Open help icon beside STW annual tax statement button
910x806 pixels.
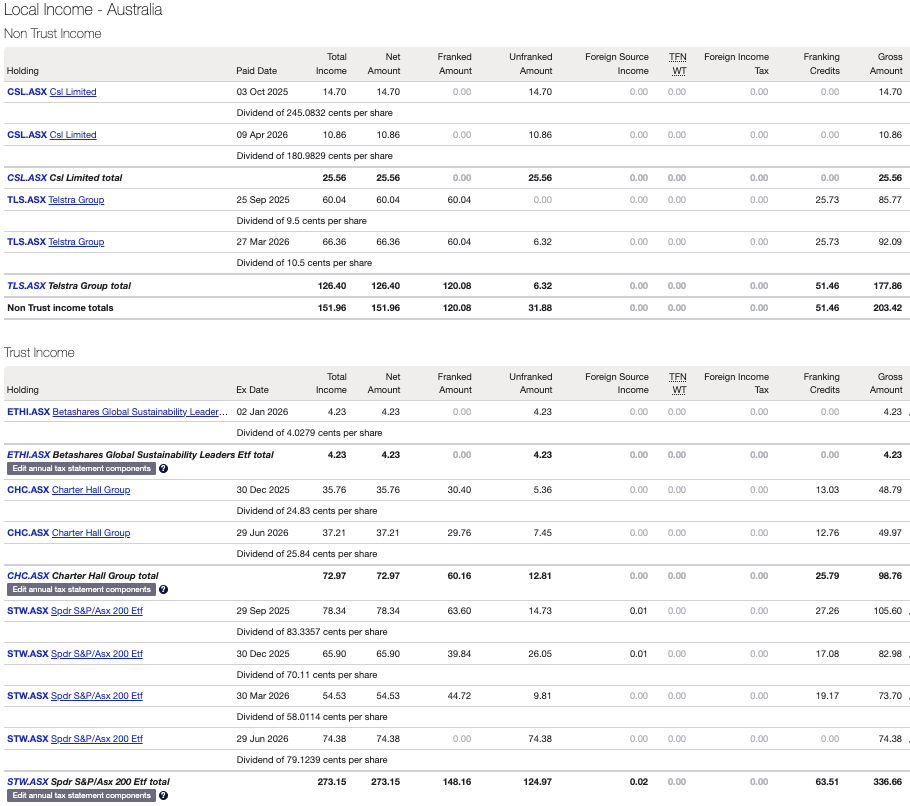click(164, 796)
